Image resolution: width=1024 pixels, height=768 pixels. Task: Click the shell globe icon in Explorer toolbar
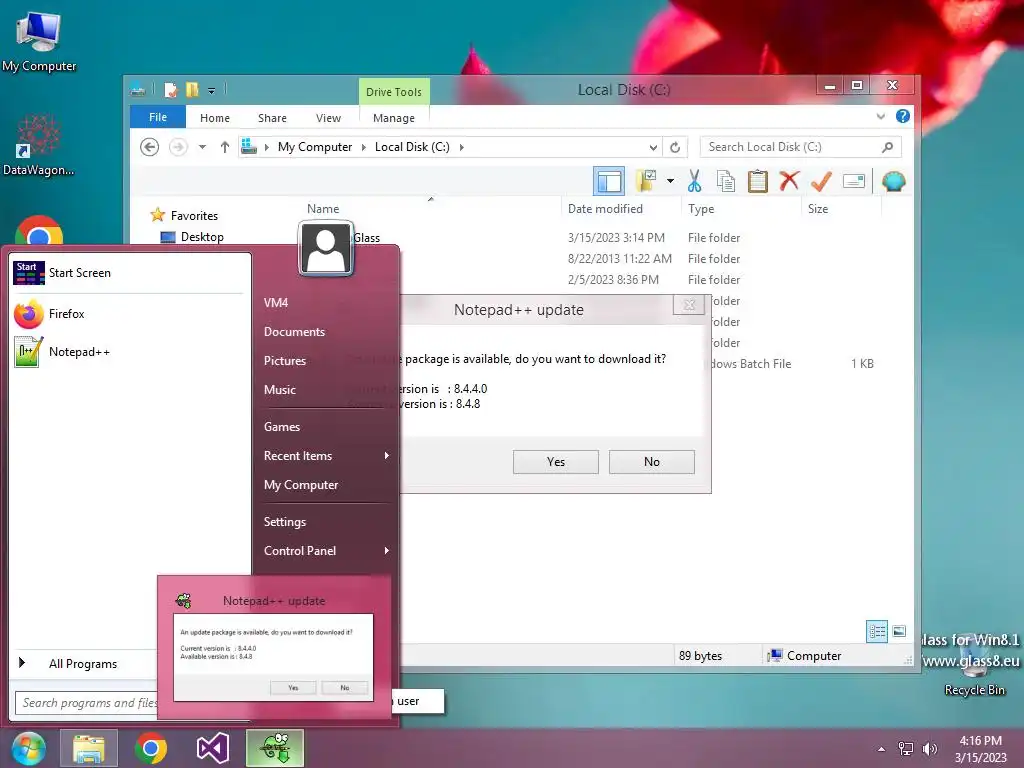tap(893, 181)
